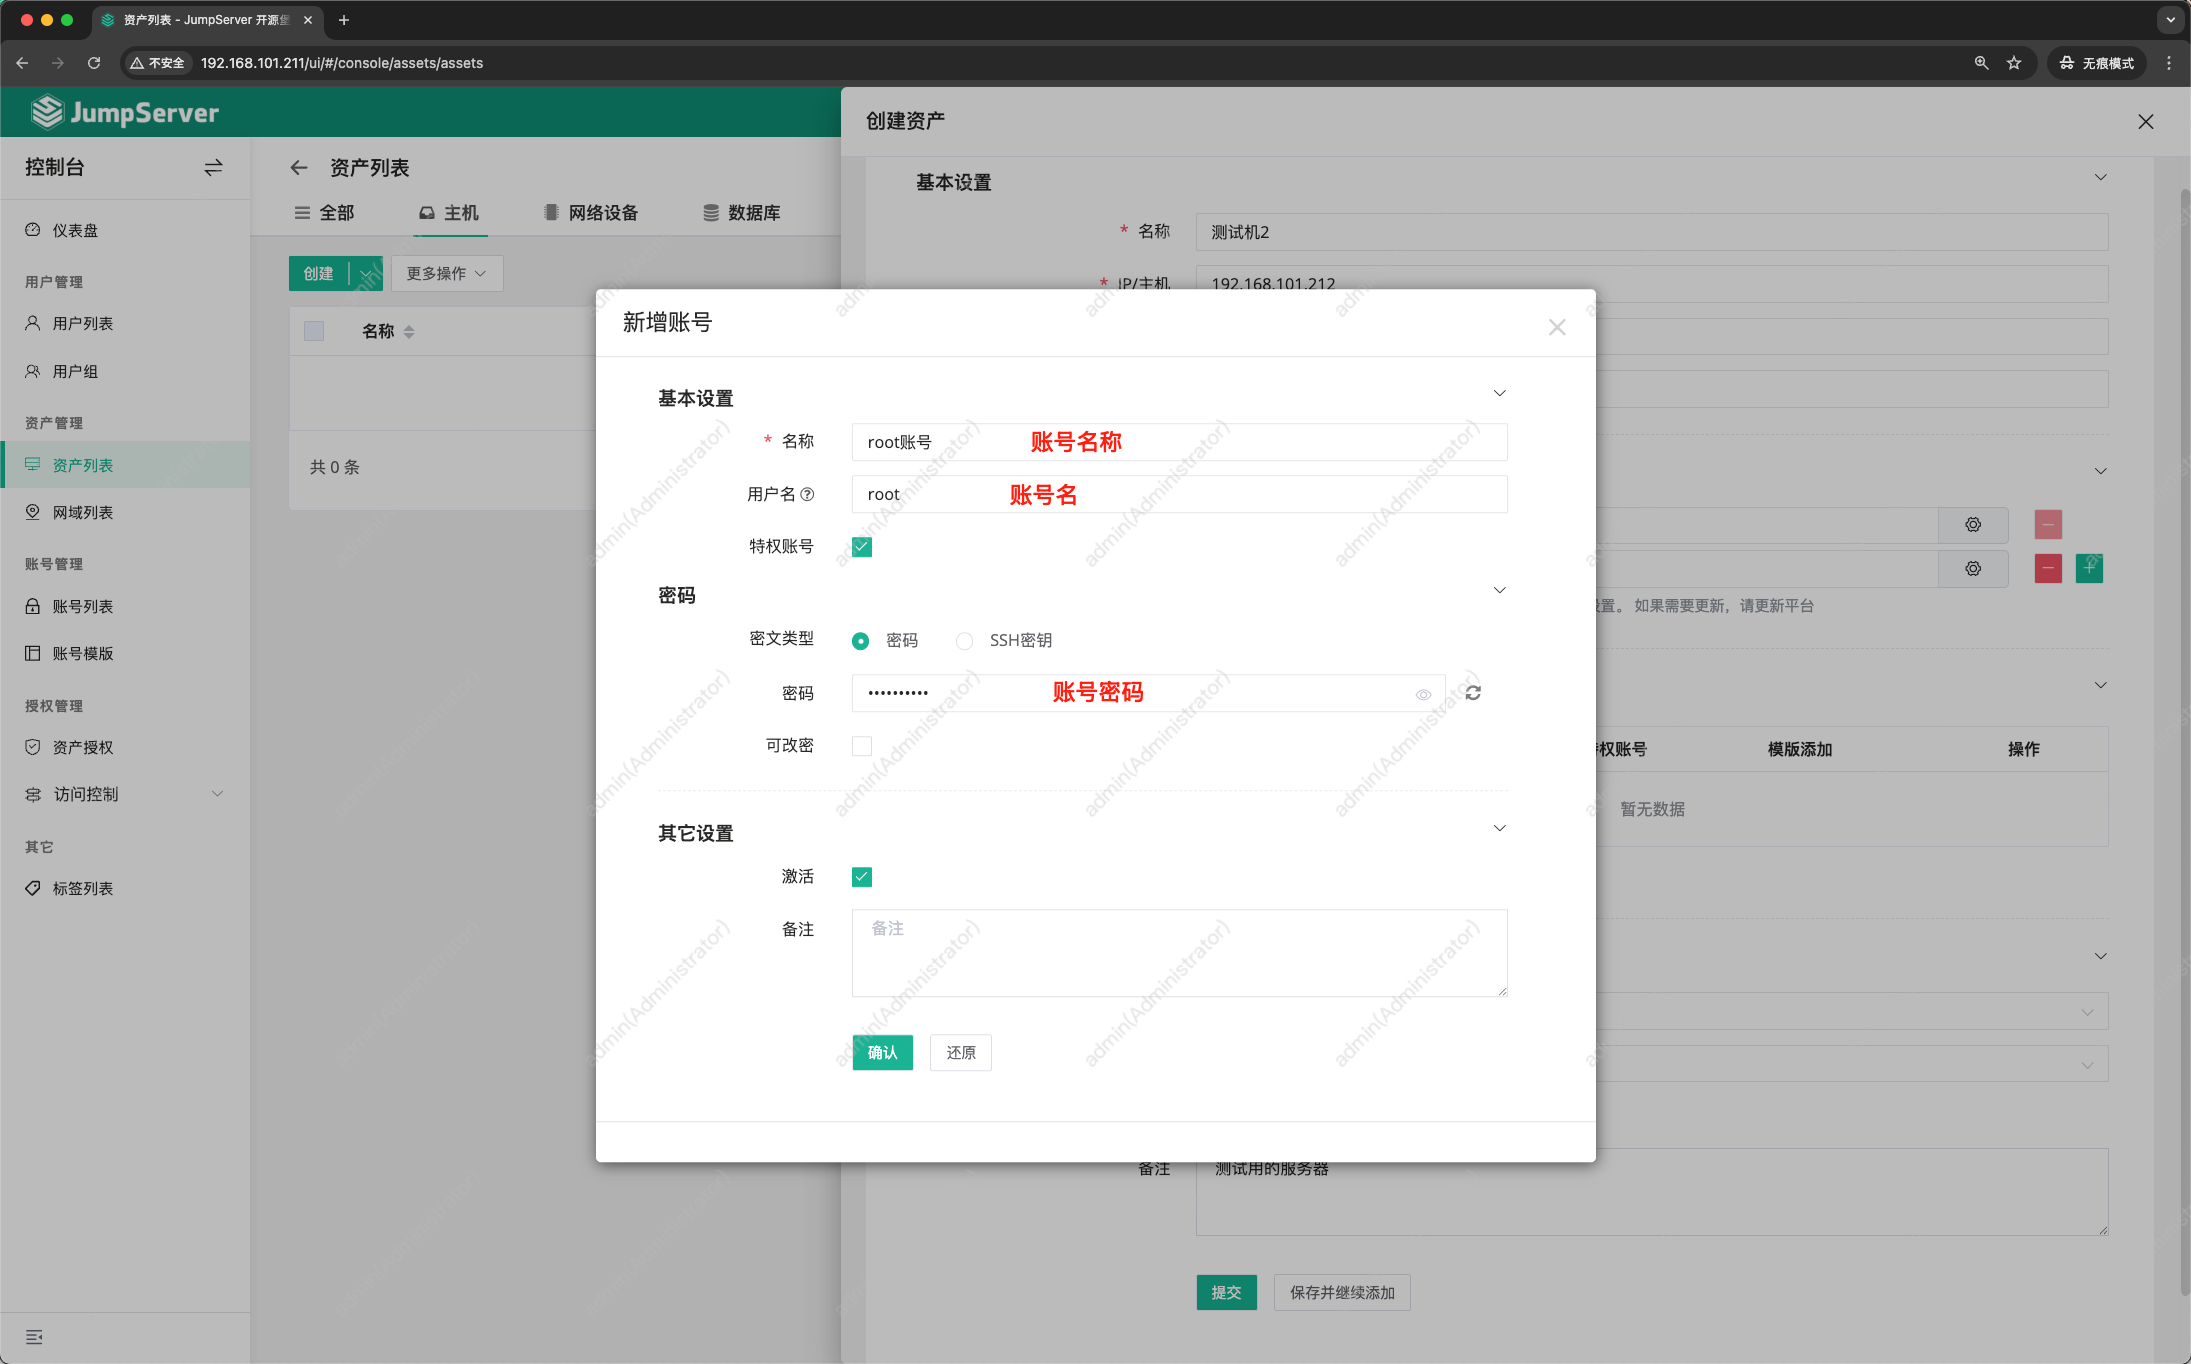Viewport: 2191px width, 1364px height.
Task: Uncheck the 特权账号 checkbox
Action: point(860,546)
